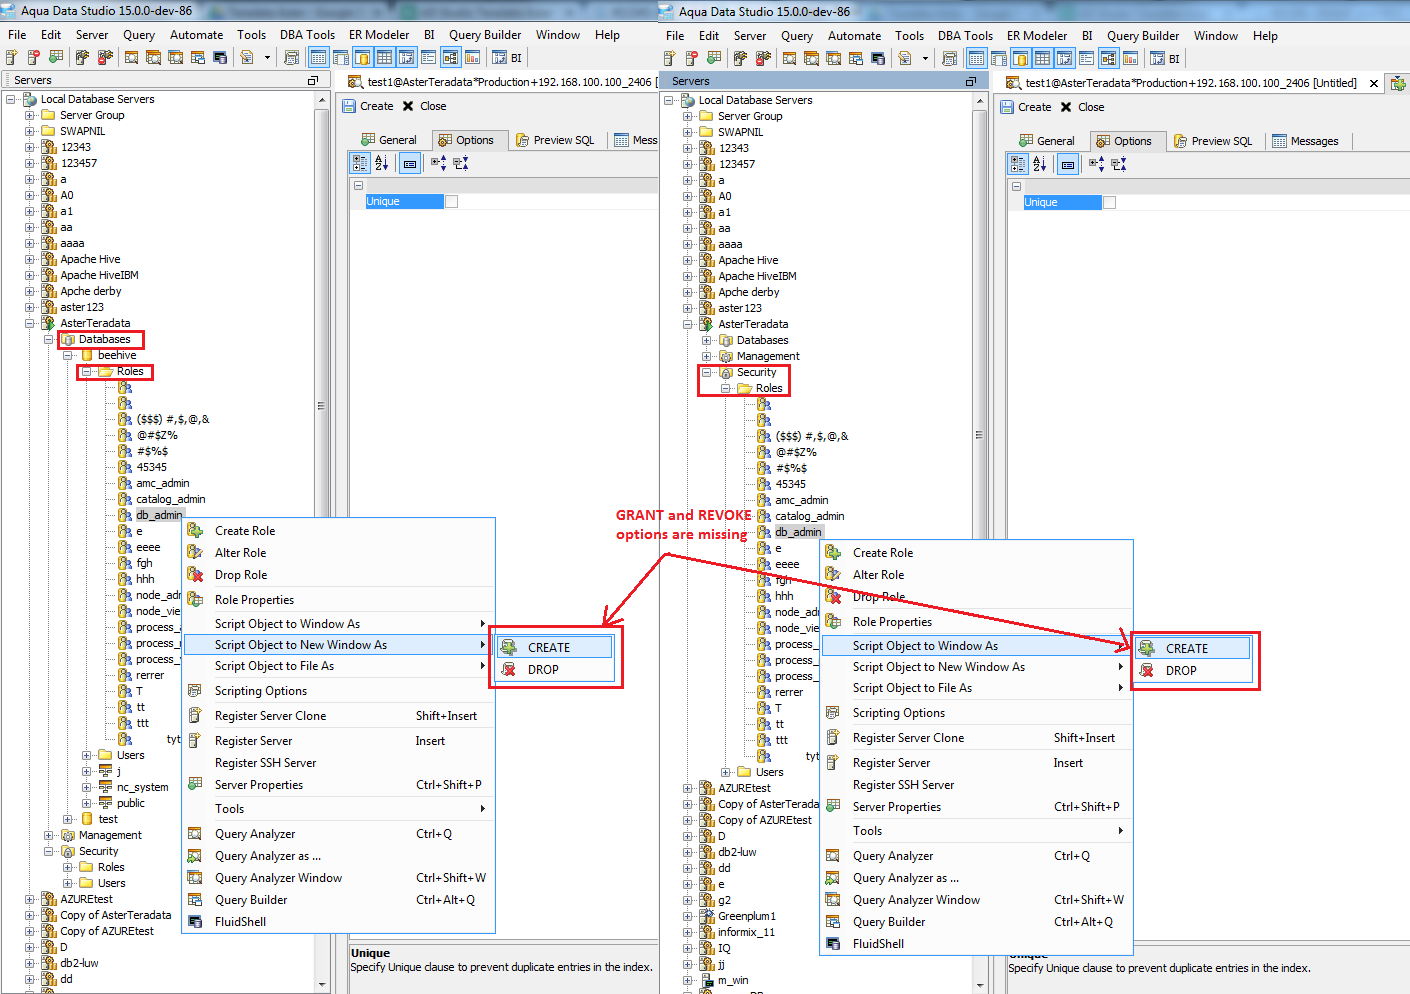Tick the Unique checkbox in left window
Viewport: 1410px width, 994px height.
tap(451, 202)
